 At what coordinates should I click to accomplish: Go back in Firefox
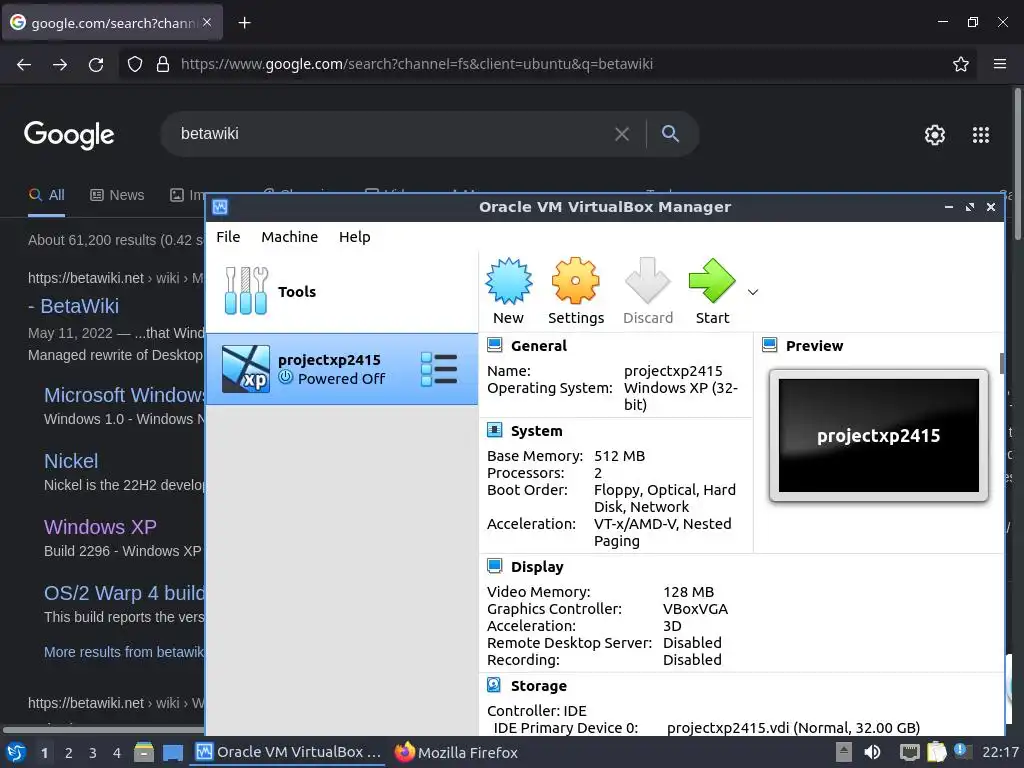click(x=24, y=64)
